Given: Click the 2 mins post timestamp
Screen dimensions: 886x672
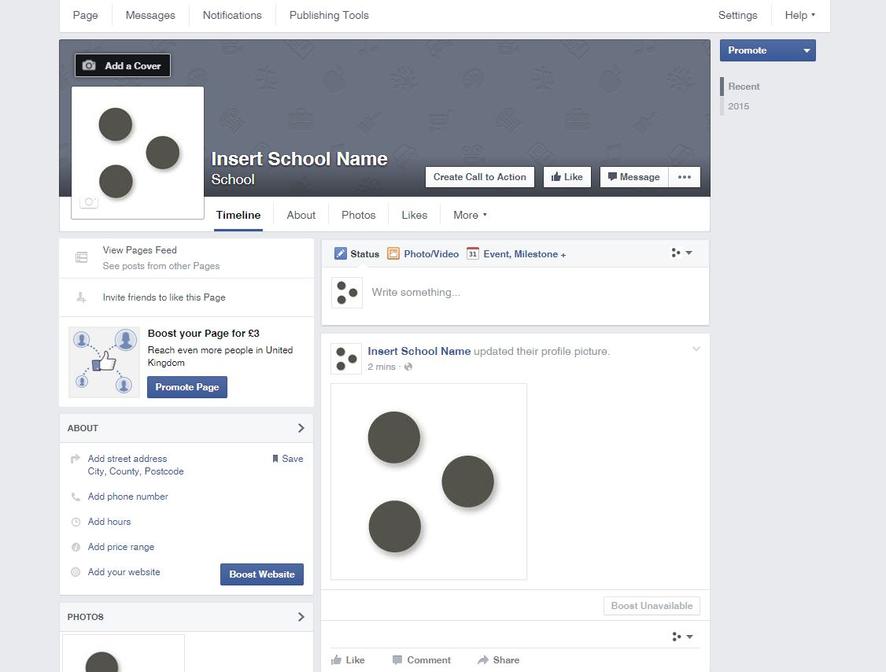Looking at the screenshot, I should point(381,367).
